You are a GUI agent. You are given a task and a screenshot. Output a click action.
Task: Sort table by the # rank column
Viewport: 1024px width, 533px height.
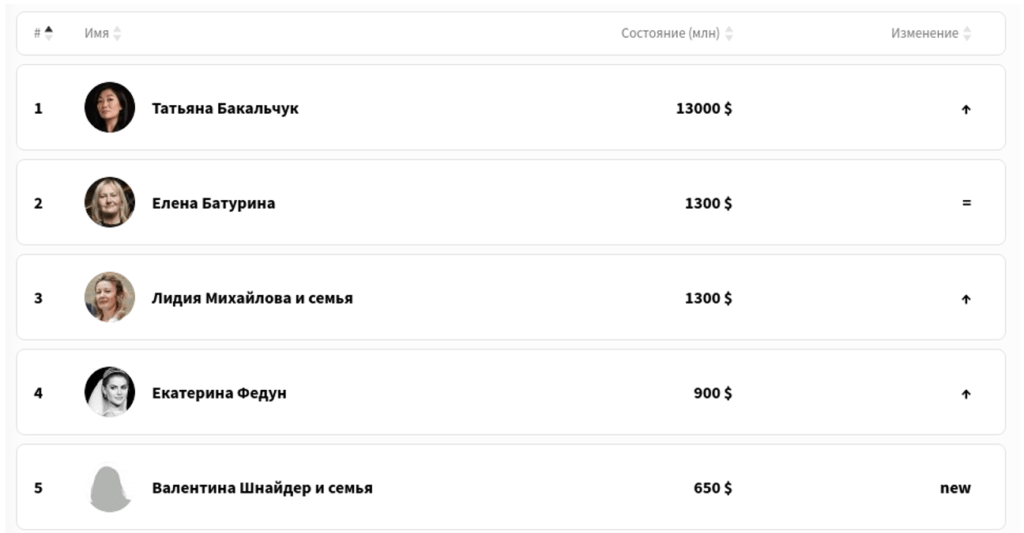[x=43, y=33]
